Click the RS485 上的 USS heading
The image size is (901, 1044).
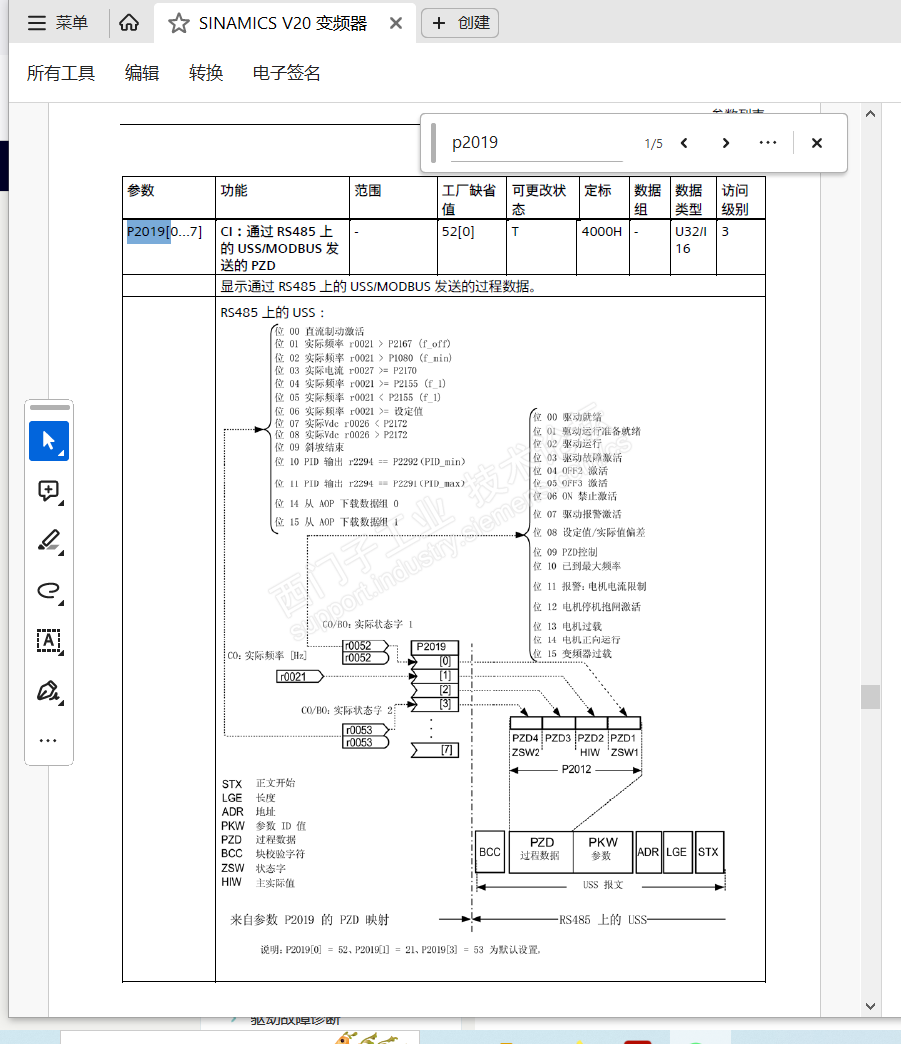(272, 313)
